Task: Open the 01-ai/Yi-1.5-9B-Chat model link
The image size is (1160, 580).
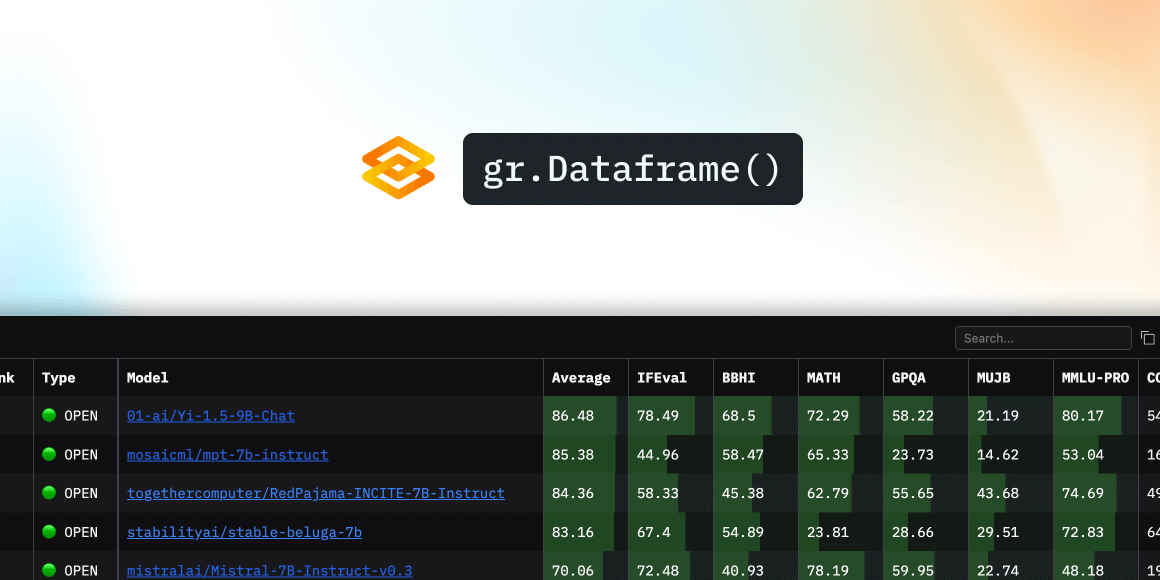Action: (x=211, y=415)
